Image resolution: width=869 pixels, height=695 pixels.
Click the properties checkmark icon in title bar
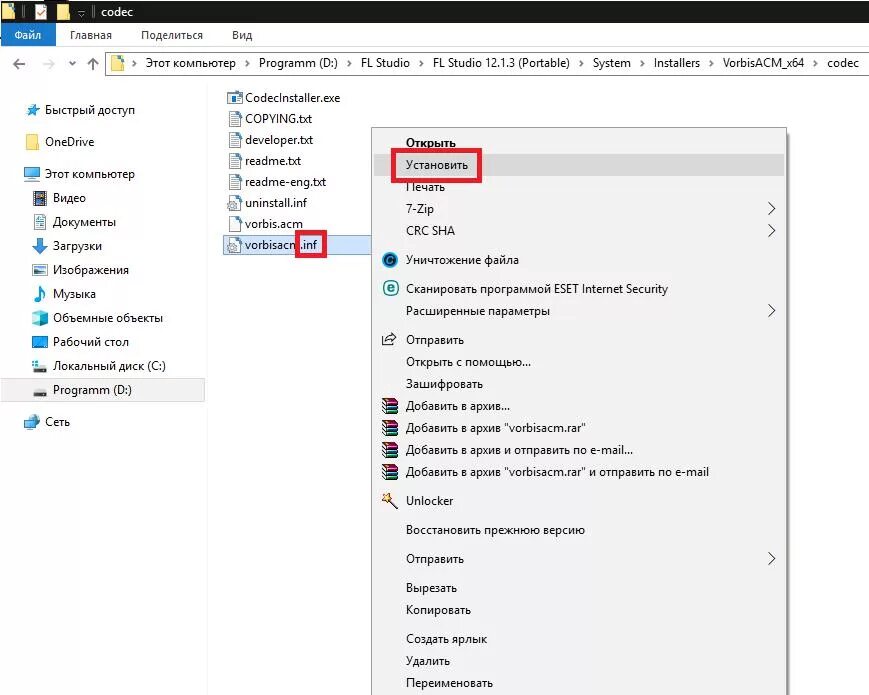[x=41, y=11]
